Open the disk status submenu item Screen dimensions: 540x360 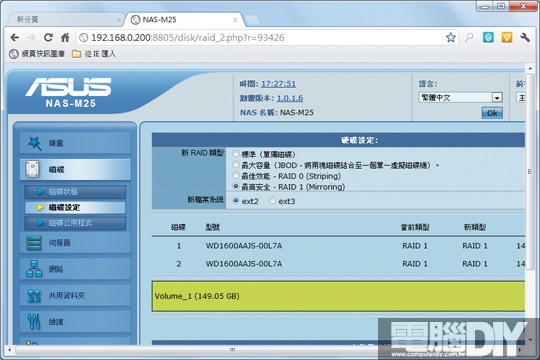[x=75, y=192]
